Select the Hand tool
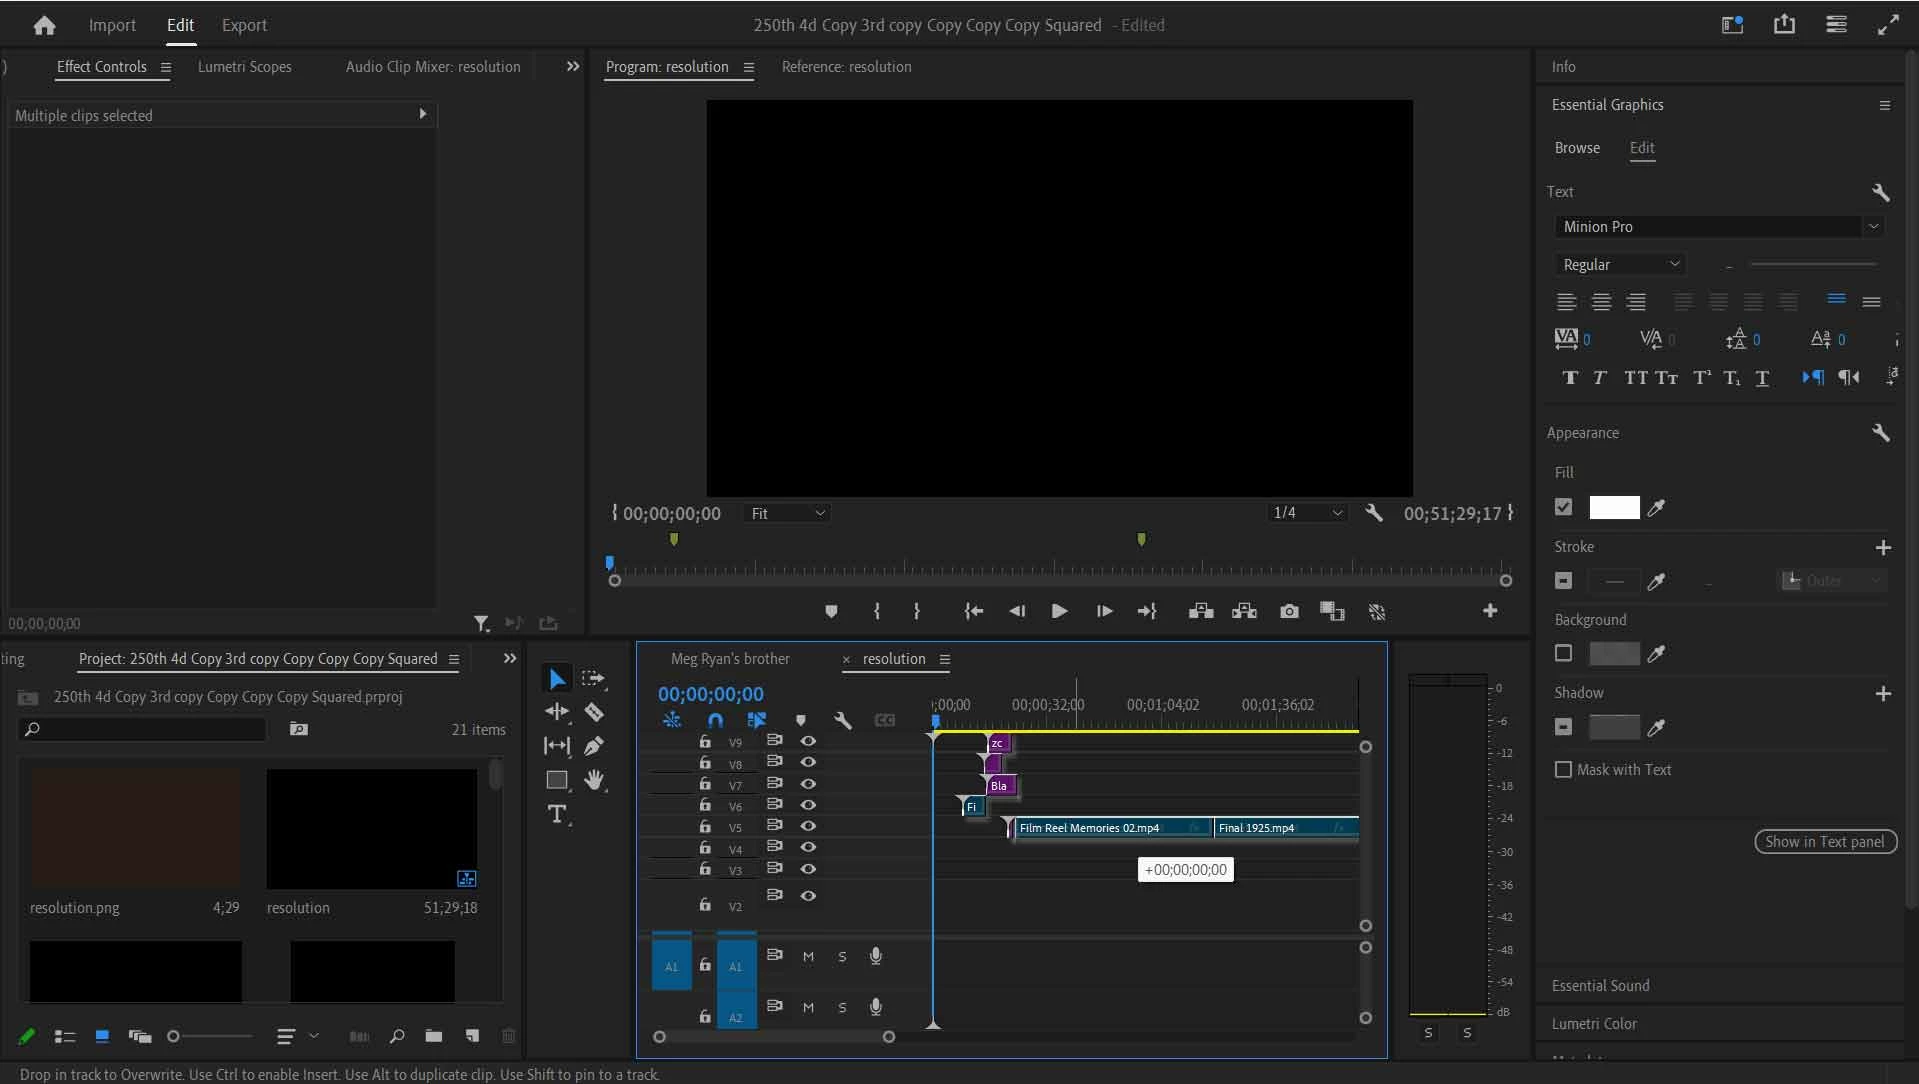This screenshot has height=1084, width=1919. (594, 780)
